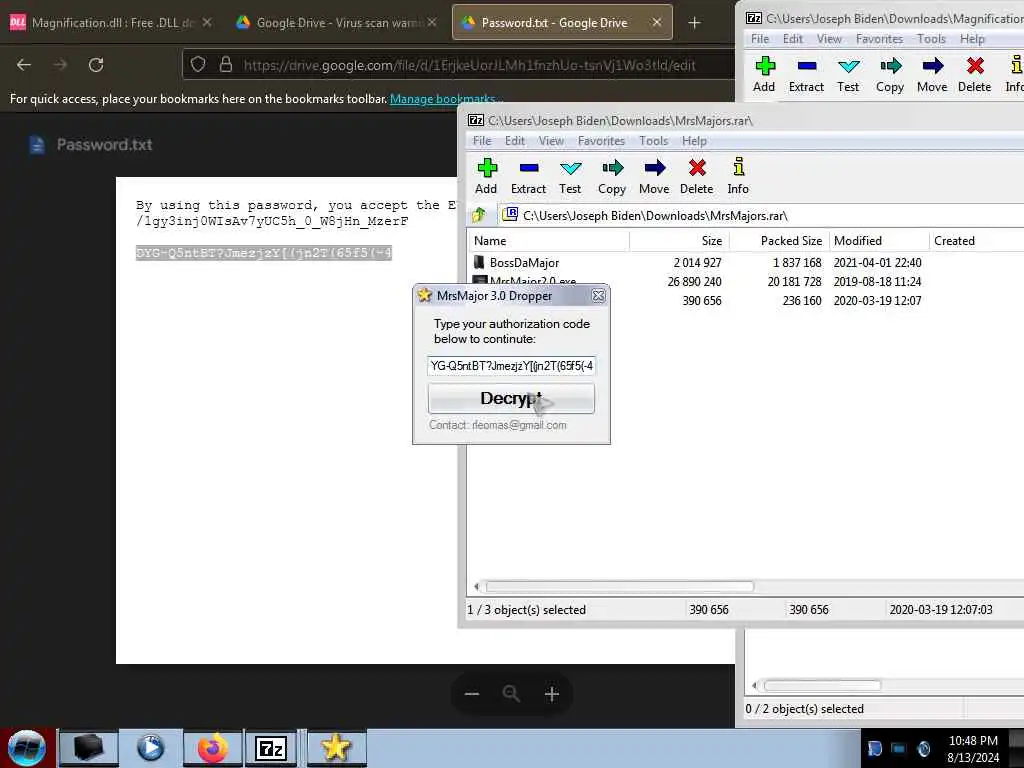Open Help menu in Magnification 7-Zip window

(972, 39)
